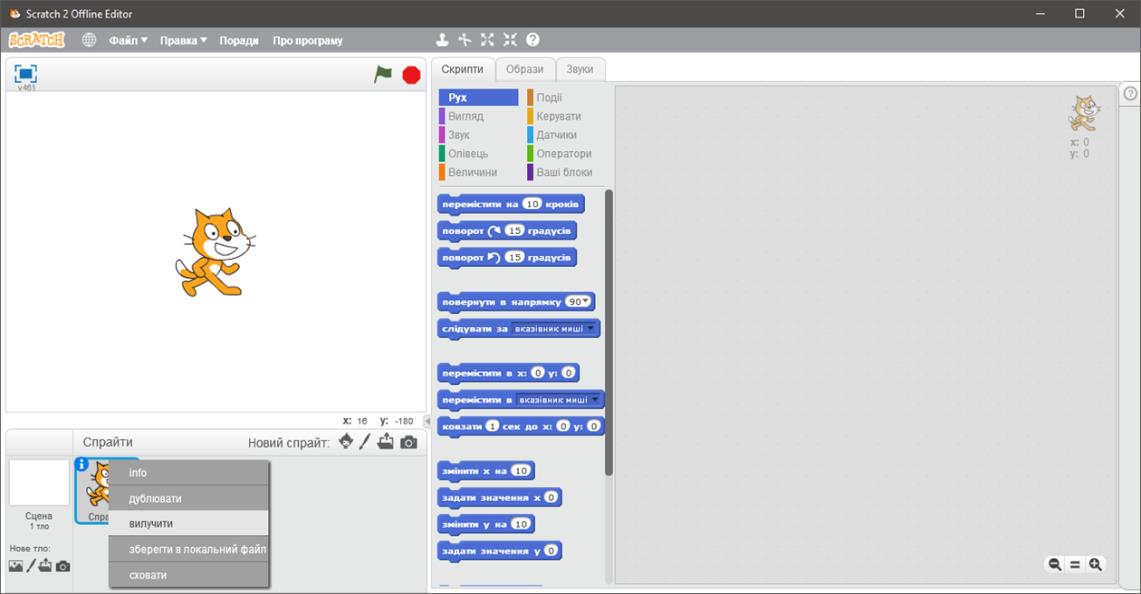
Task: Choose дублювати in the context menu
Action: pos(188,499)
